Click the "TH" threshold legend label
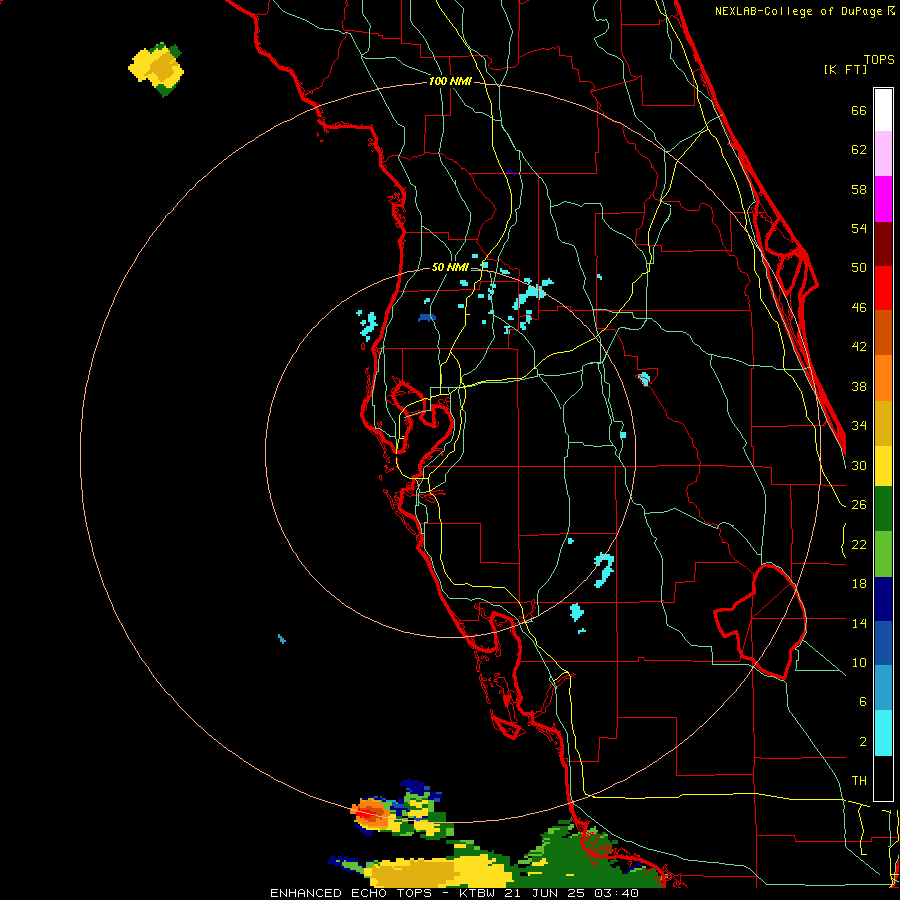This screenshot has width=900, height=900. click(859, 781)
